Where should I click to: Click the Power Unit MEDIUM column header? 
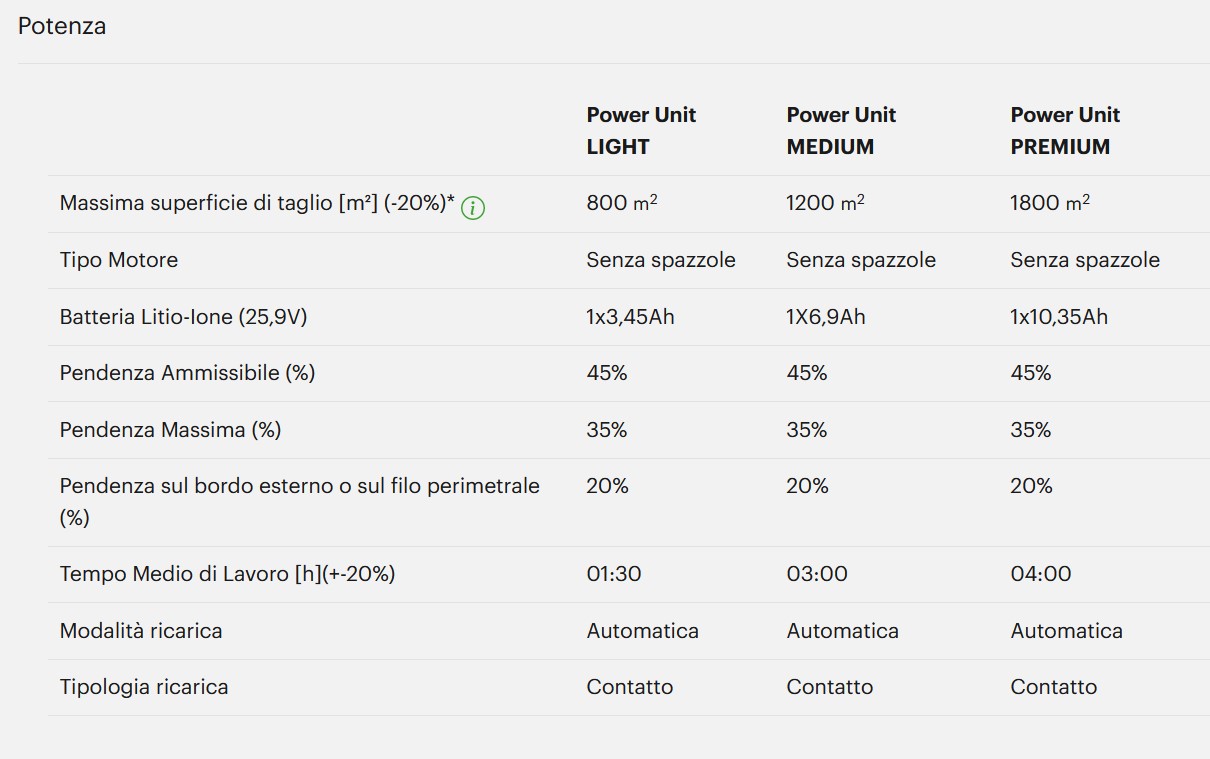point(841,130)
